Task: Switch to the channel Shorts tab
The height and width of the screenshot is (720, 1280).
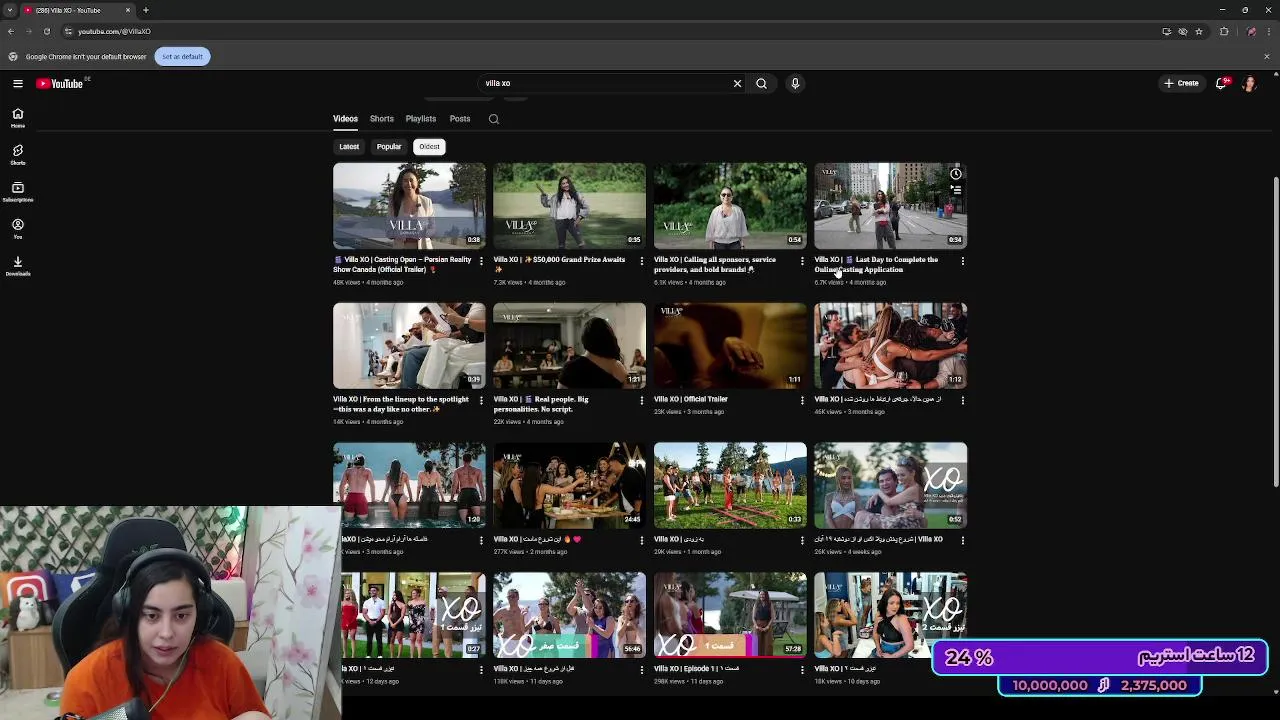Action: [x=382, y=119]
